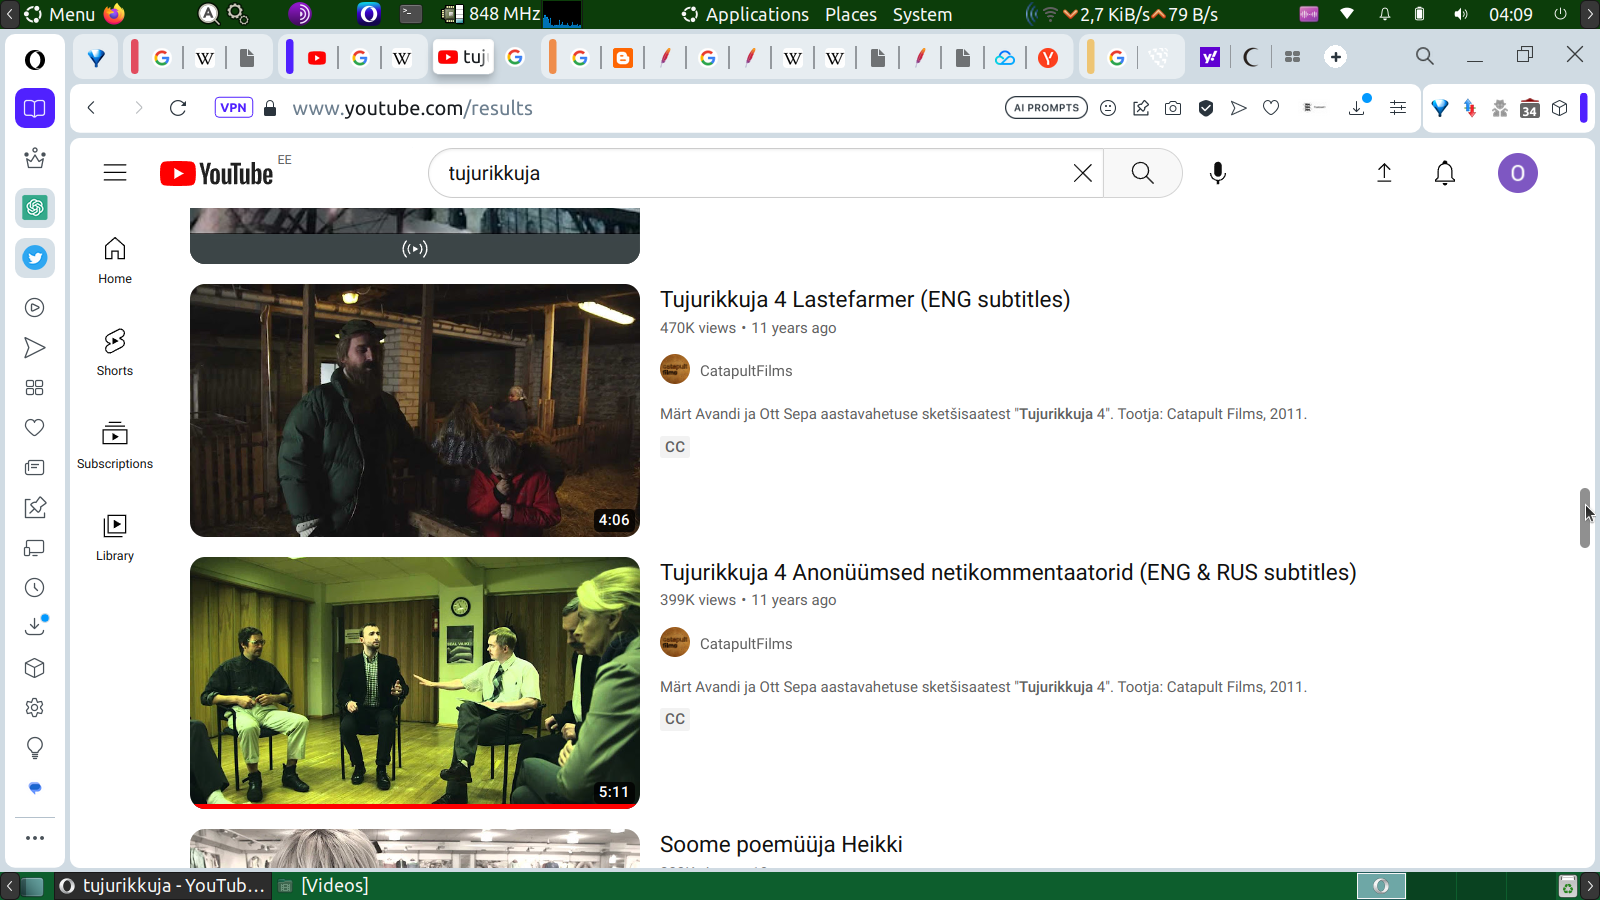Play the netikommentaatorid thumbnail (5:11)

tap(415, 683)
